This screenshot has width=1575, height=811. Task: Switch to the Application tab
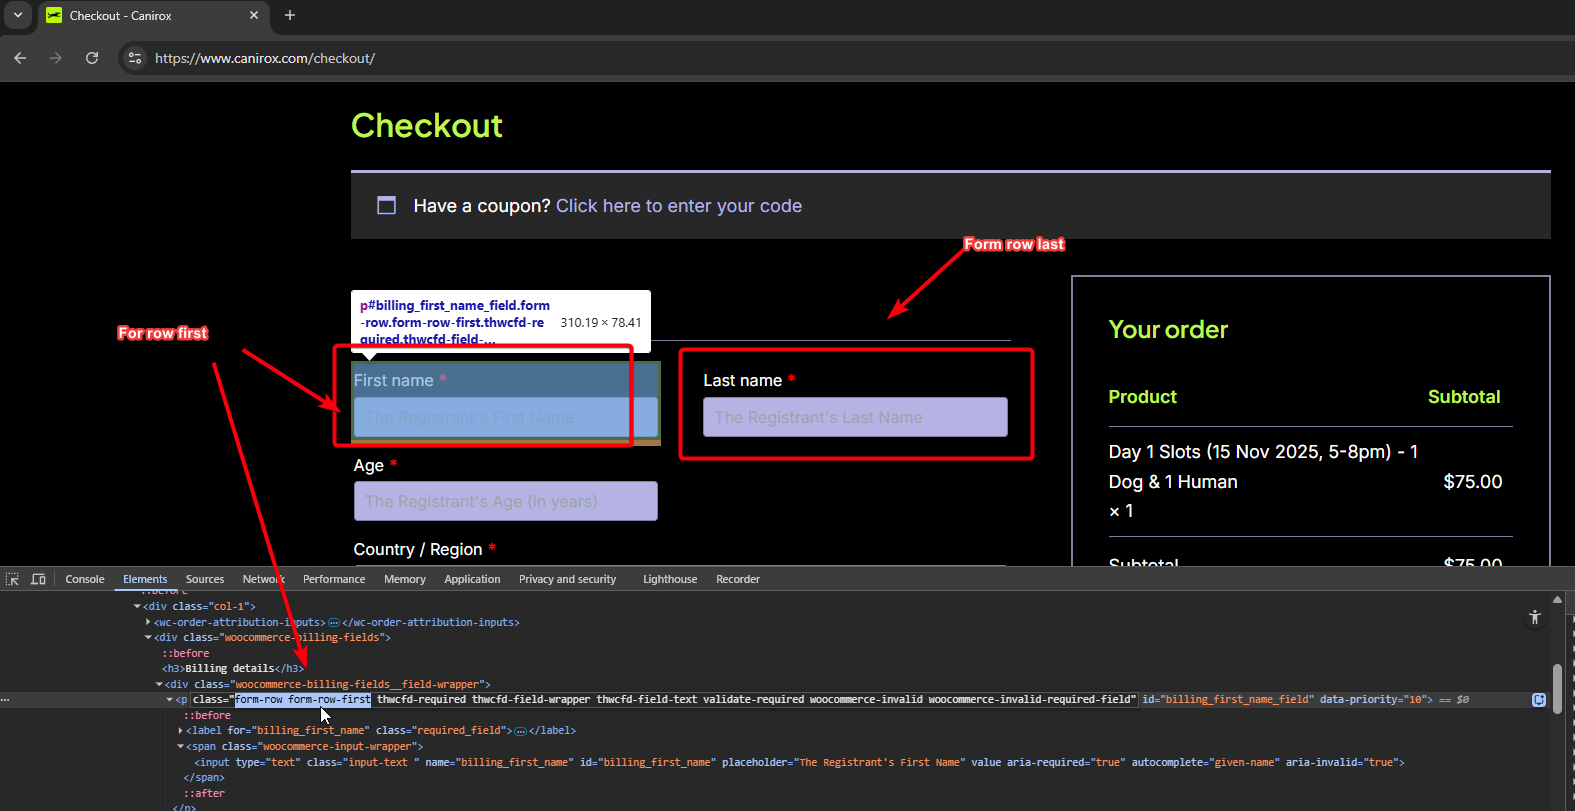472,579
